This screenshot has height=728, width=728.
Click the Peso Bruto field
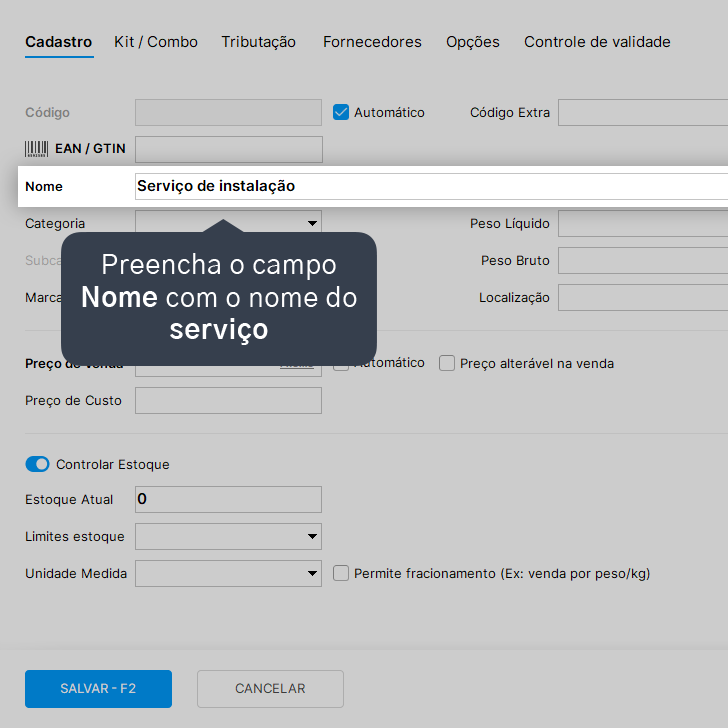643,260
